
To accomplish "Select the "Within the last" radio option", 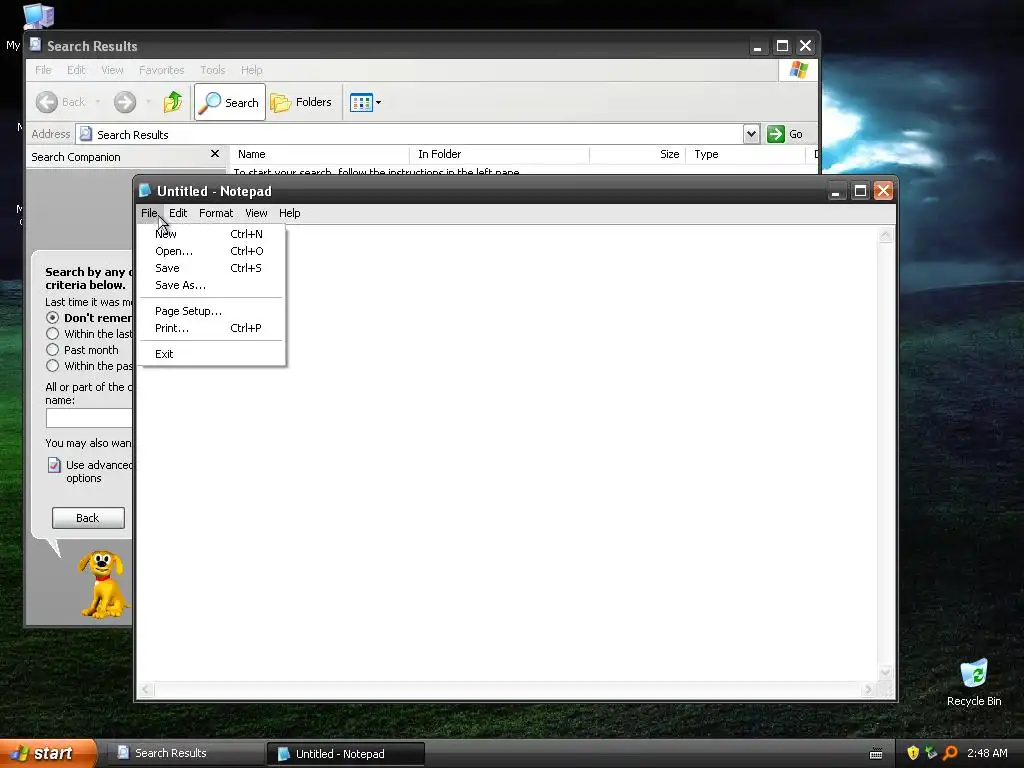I will 52,334.
